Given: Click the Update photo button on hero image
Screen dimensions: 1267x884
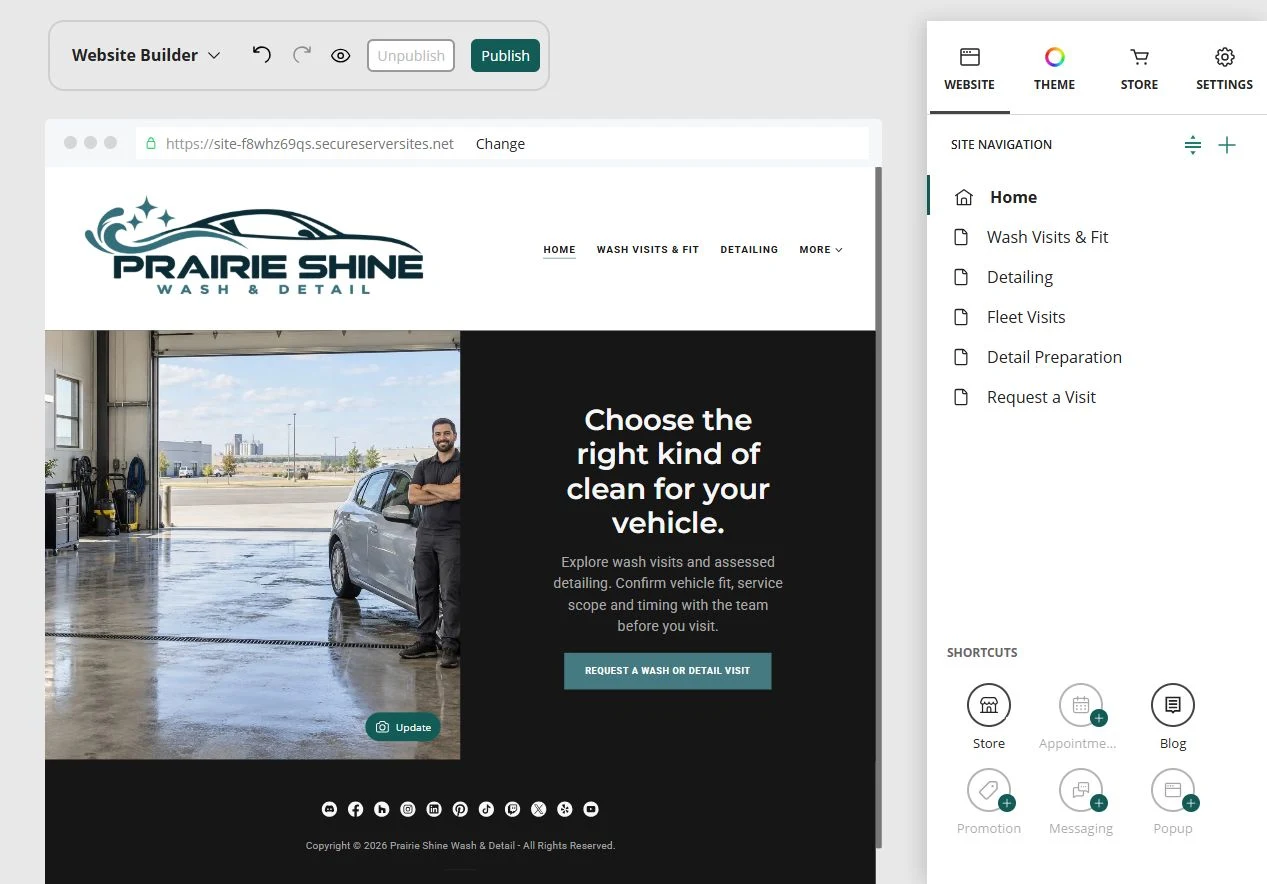Looking at the screenshot, I should (x=403, y=727).
